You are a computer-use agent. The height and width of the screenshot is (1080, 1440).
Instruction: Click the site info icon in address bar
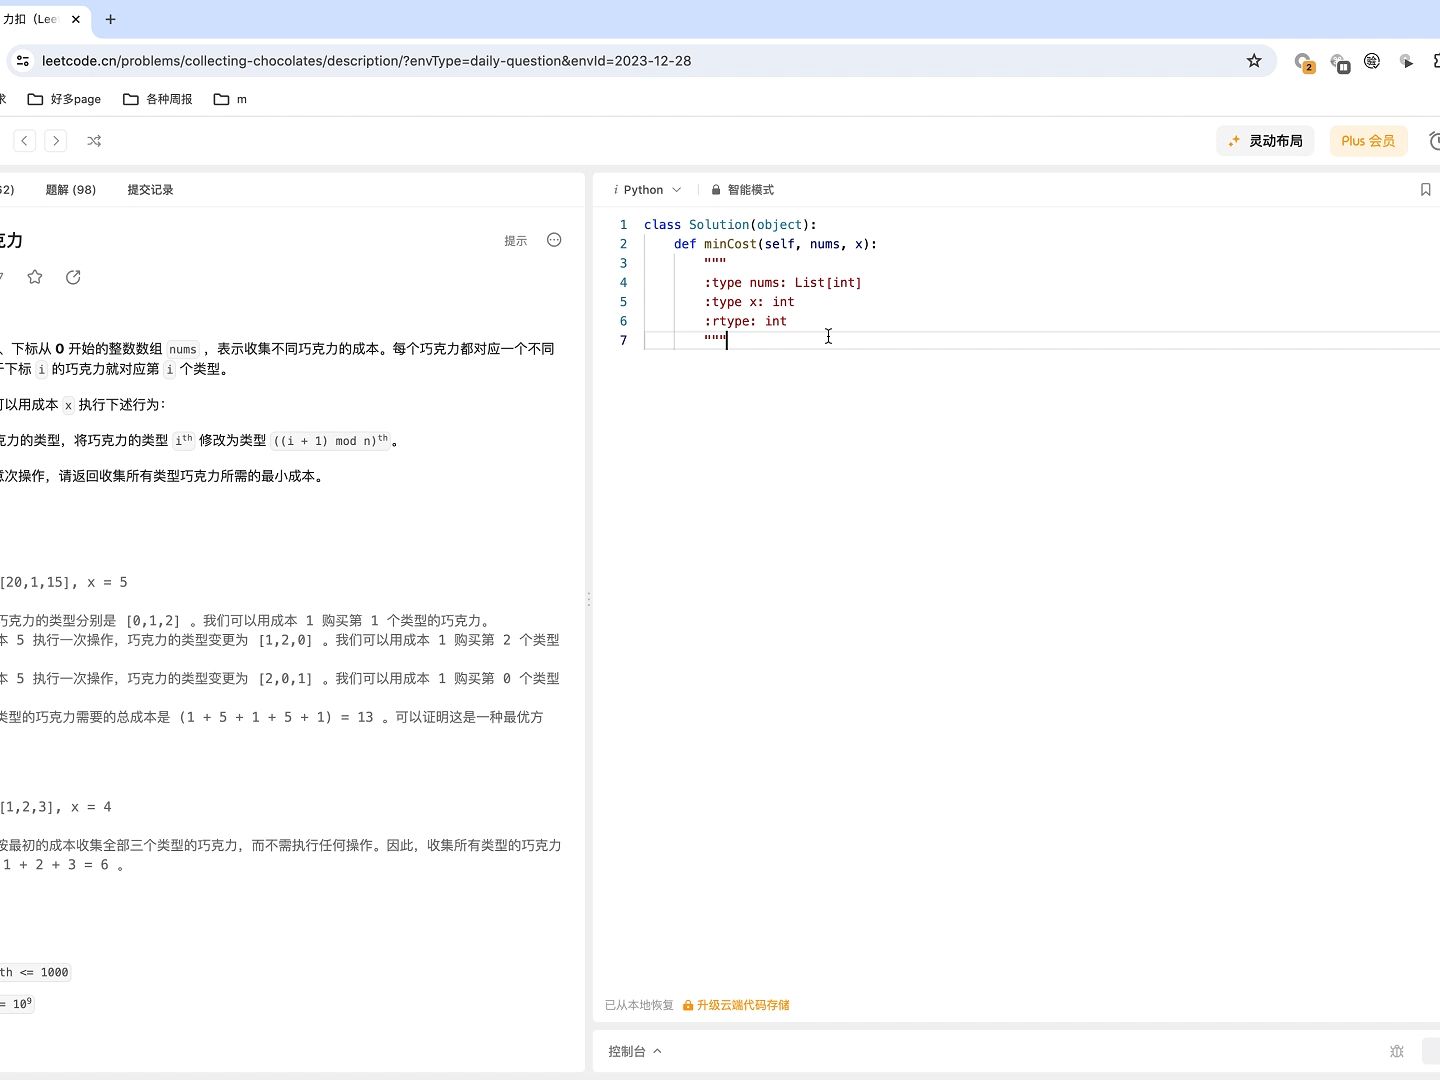pos(22,61)
